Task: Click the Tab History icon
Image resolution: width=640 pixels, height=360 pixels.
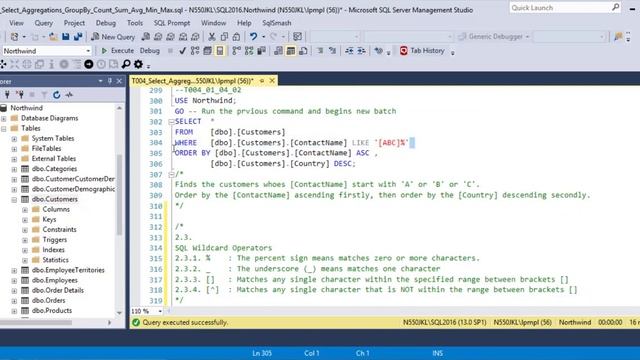Action: click(x=404, y=51)
